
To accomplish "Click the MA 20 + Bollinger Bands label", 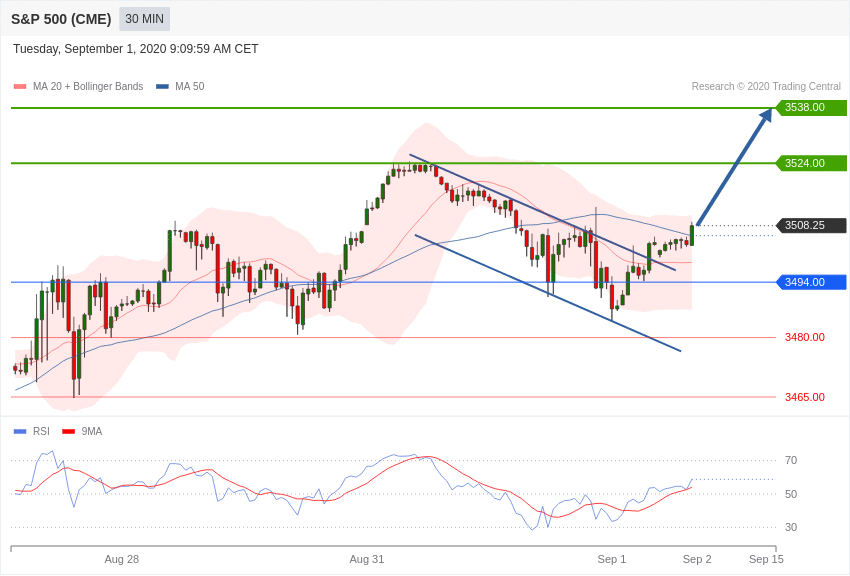I will coord(88,86).
